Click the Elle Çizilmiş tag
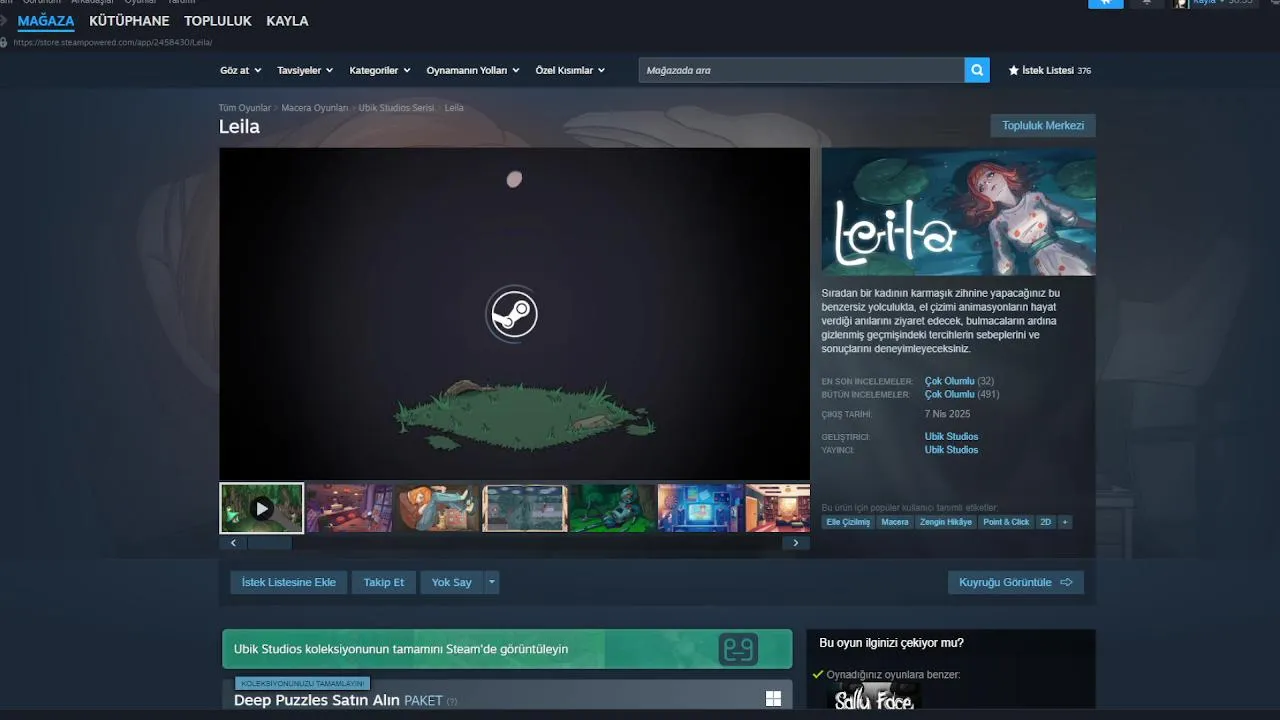Image resolution: width=1280 pixels, height=720 pixels. point(848,522)
